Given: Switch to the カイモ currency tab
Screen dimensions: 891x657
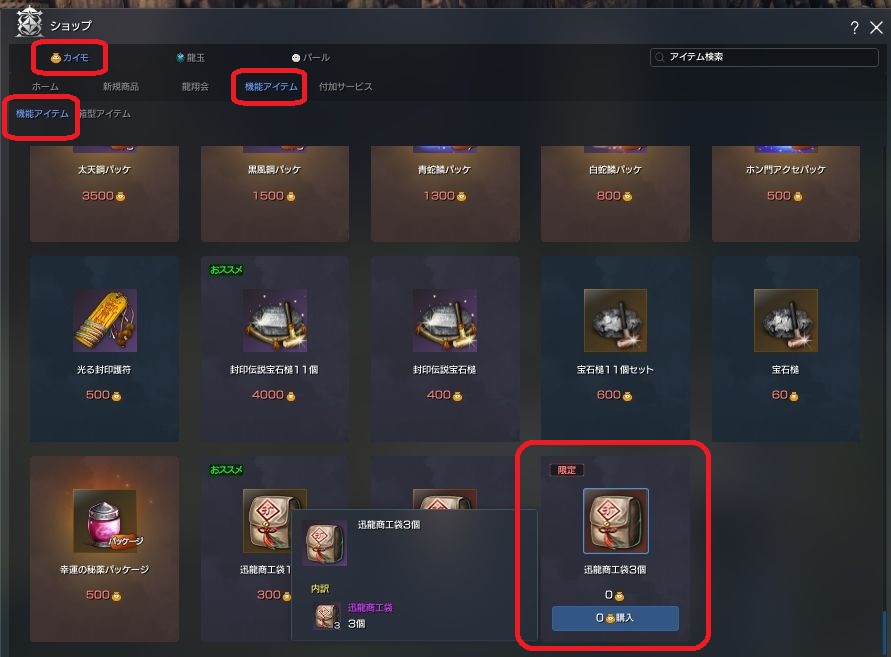Looking at the screenshot, I should coord(69,57).
